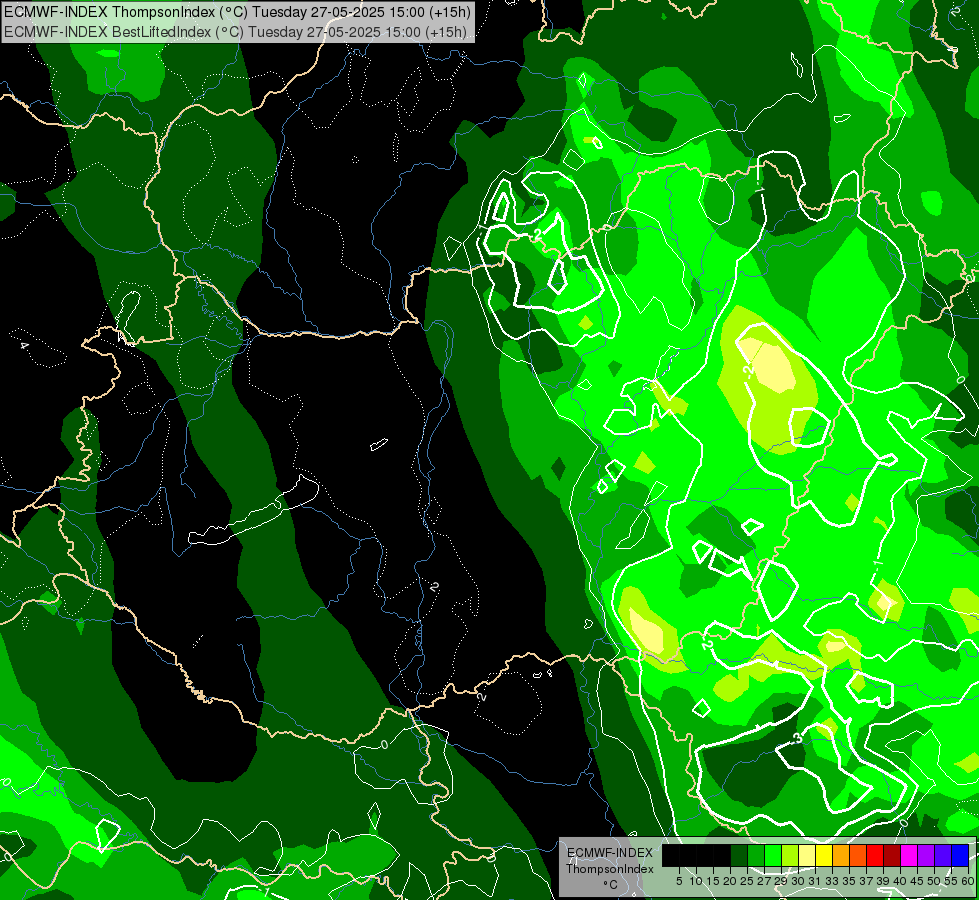Pick the medium green 25–27 legend swatch

click(x=756, y=855)
